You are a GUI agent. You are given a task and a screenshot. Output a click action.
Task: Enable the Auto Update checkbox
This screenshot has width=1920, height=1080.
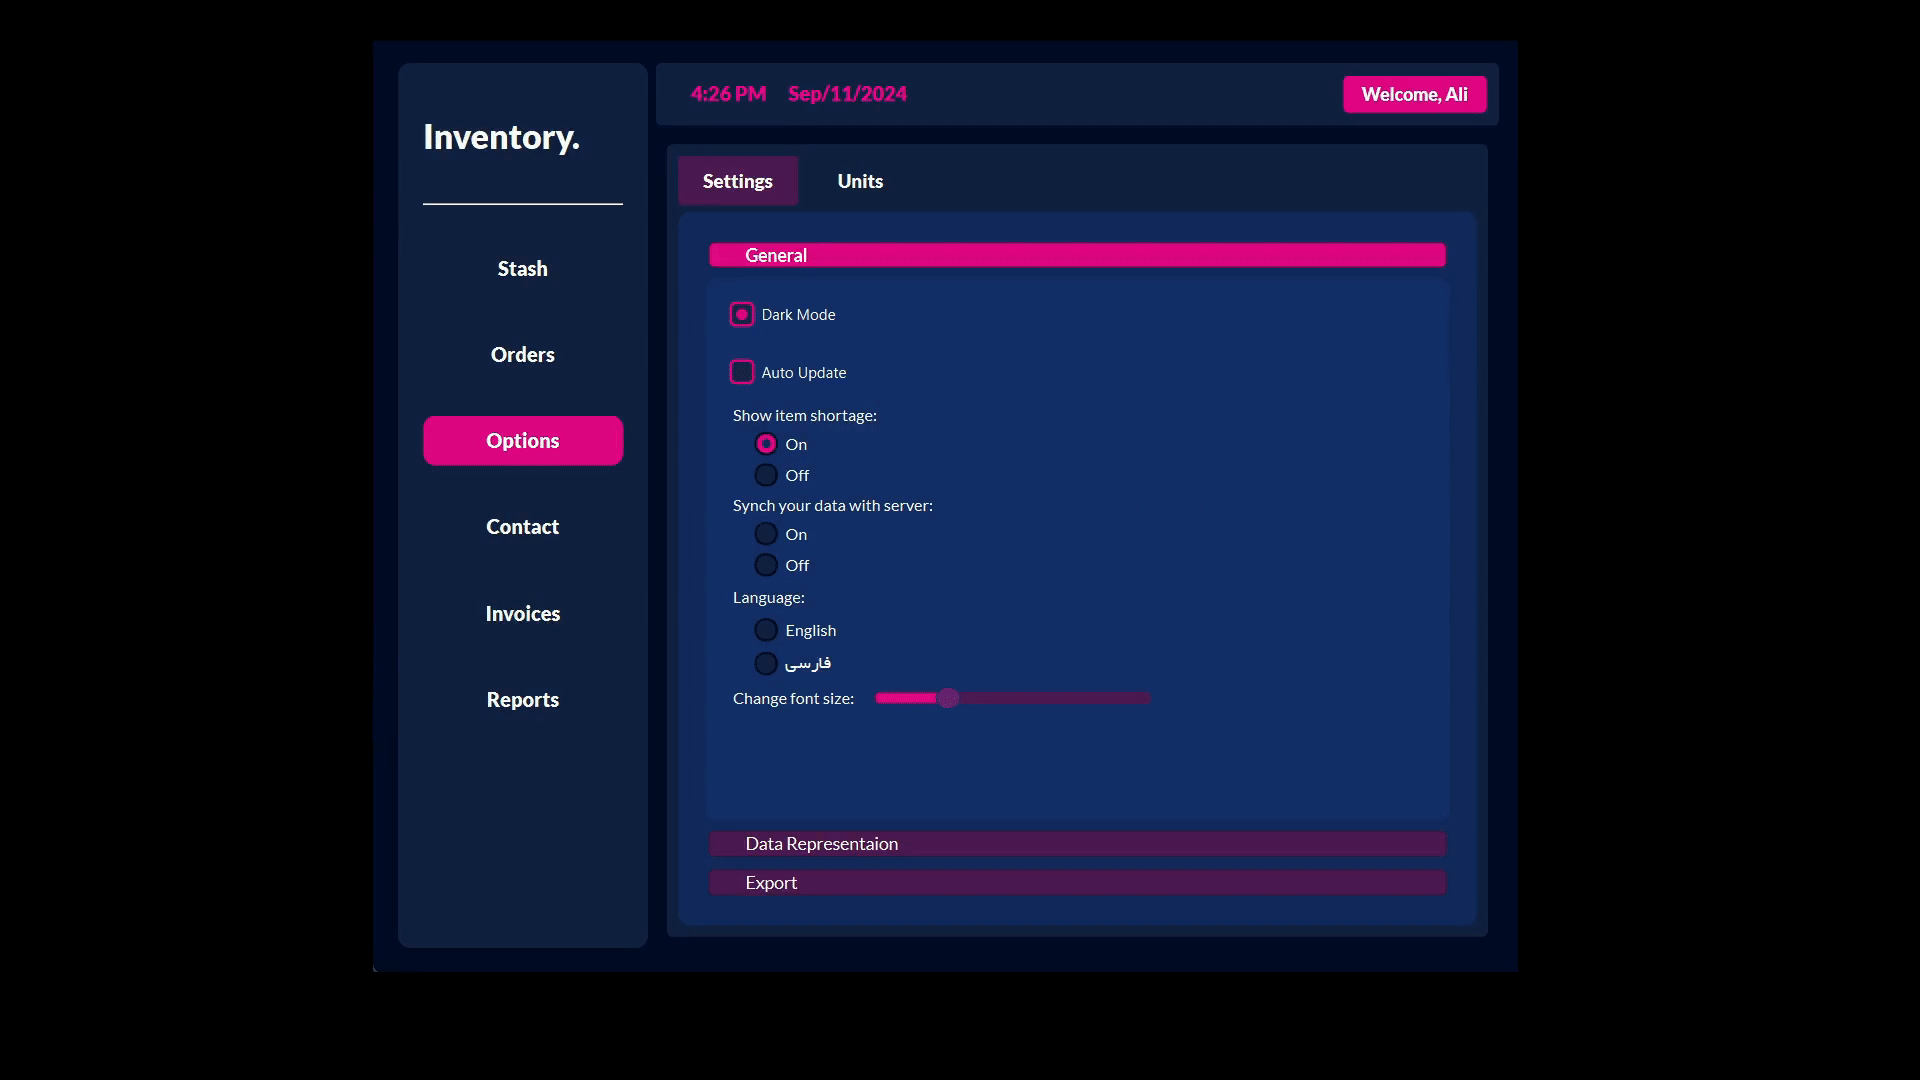(741, 372)
